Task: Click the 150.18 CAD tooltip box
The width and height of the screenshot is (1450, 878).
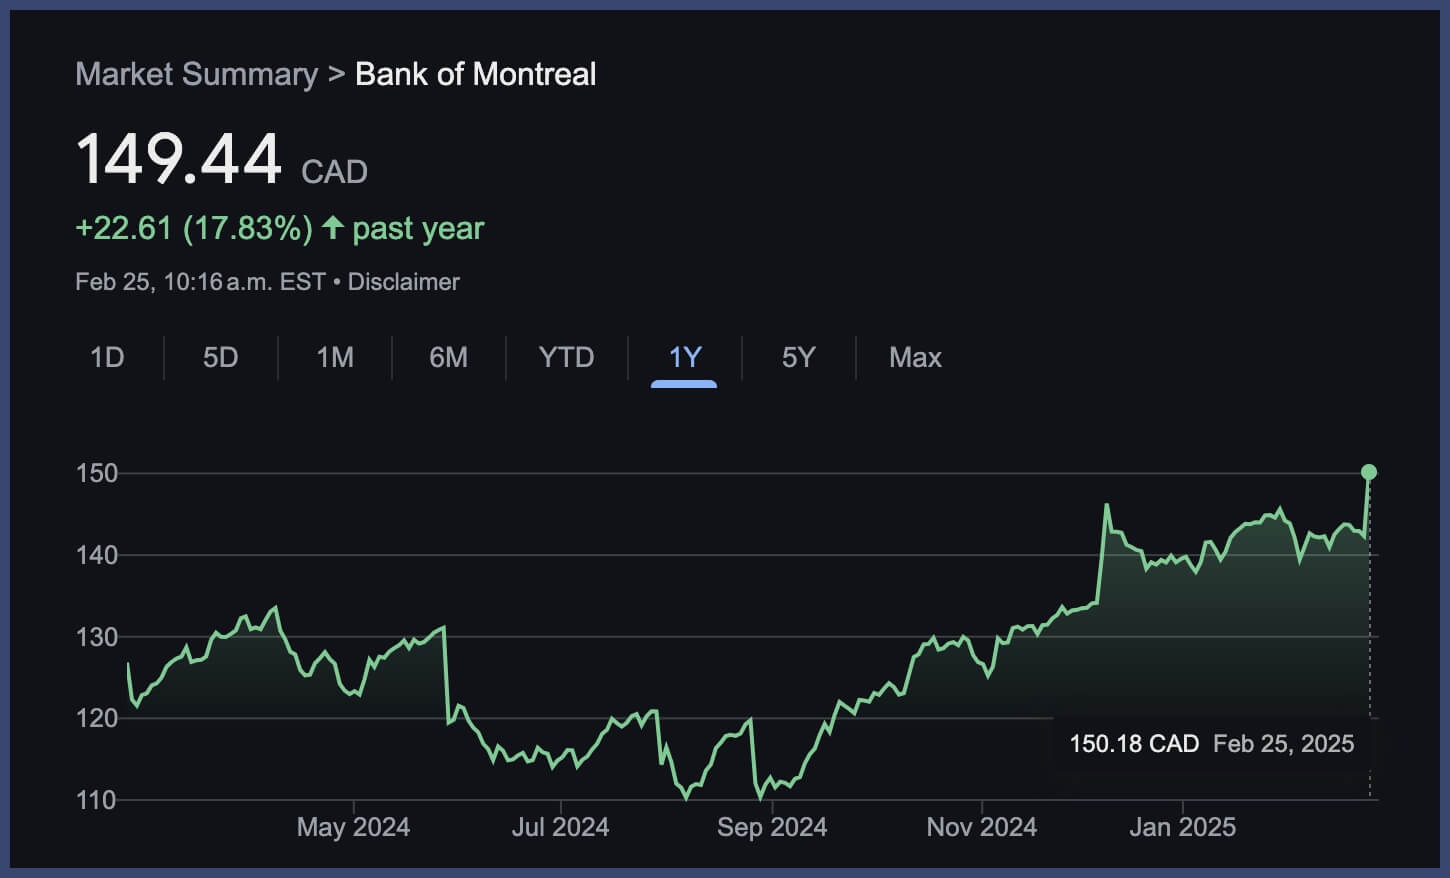Action: coord(1210,744)
